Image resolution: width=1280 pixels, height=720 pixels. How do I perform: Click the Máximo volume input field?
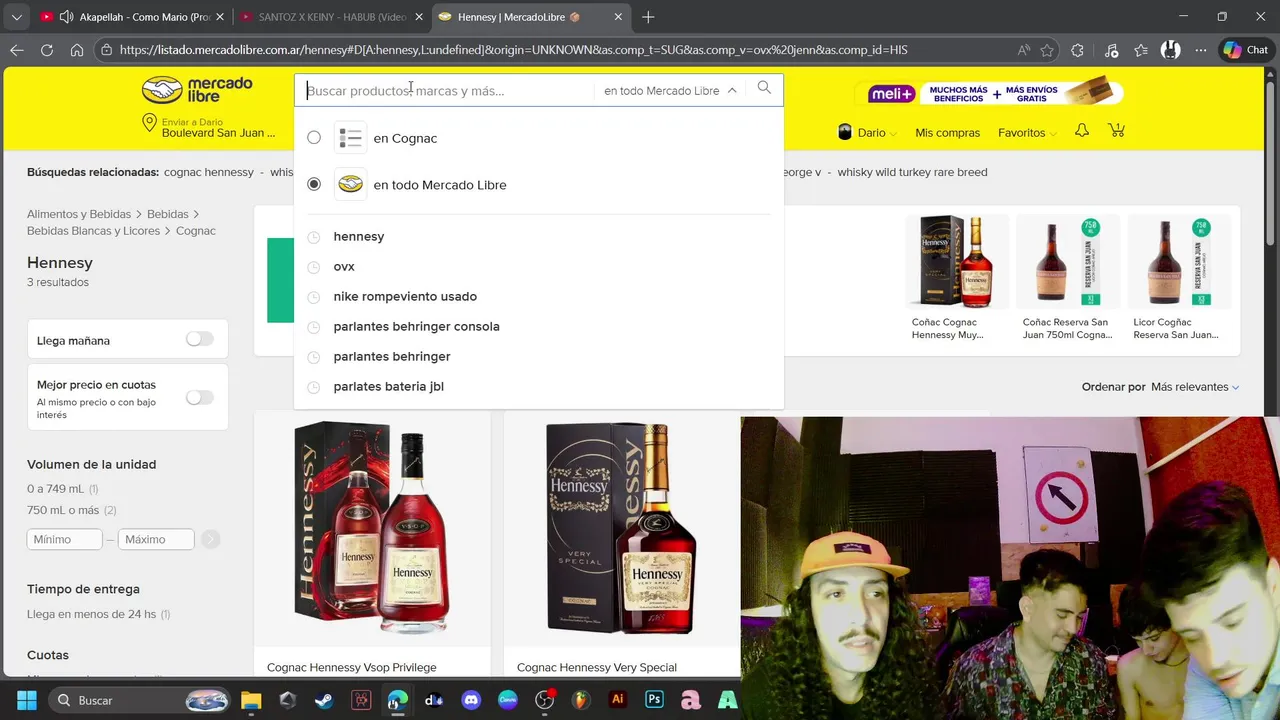[156, 539]
